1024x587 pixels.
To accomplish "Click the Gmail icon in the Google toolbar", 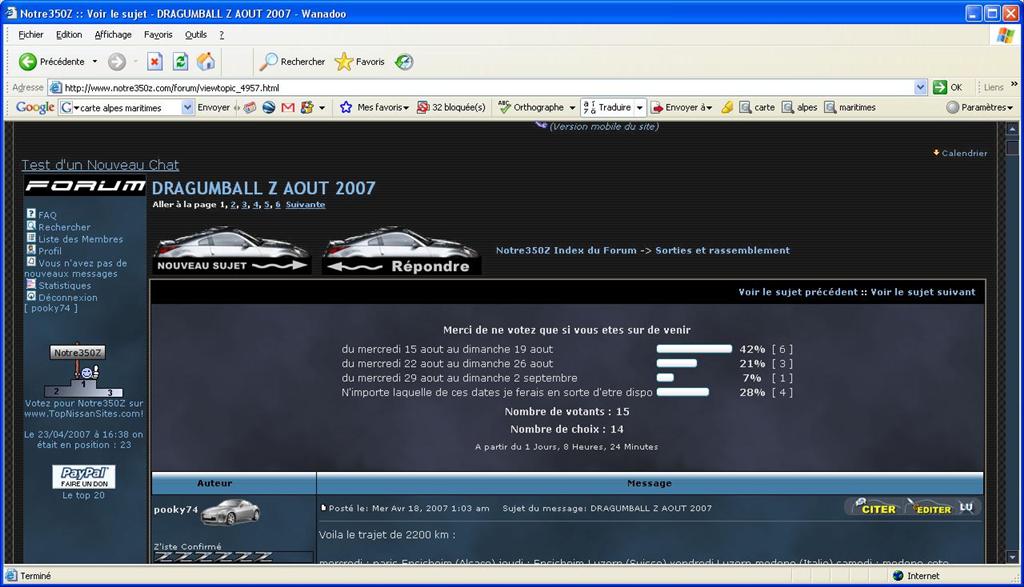I will coord(288,107).
